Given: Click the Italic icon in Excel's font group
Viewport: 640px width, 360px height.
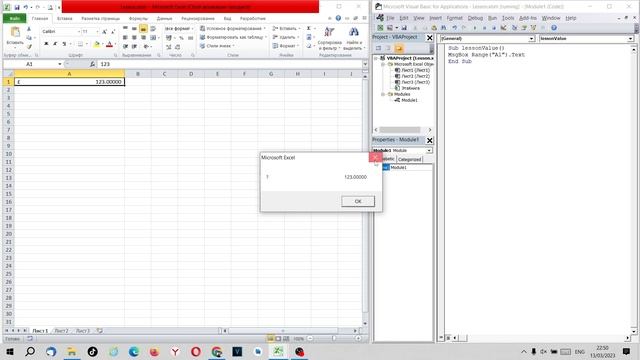Looking at the screenshot, I should pos(55,44).
